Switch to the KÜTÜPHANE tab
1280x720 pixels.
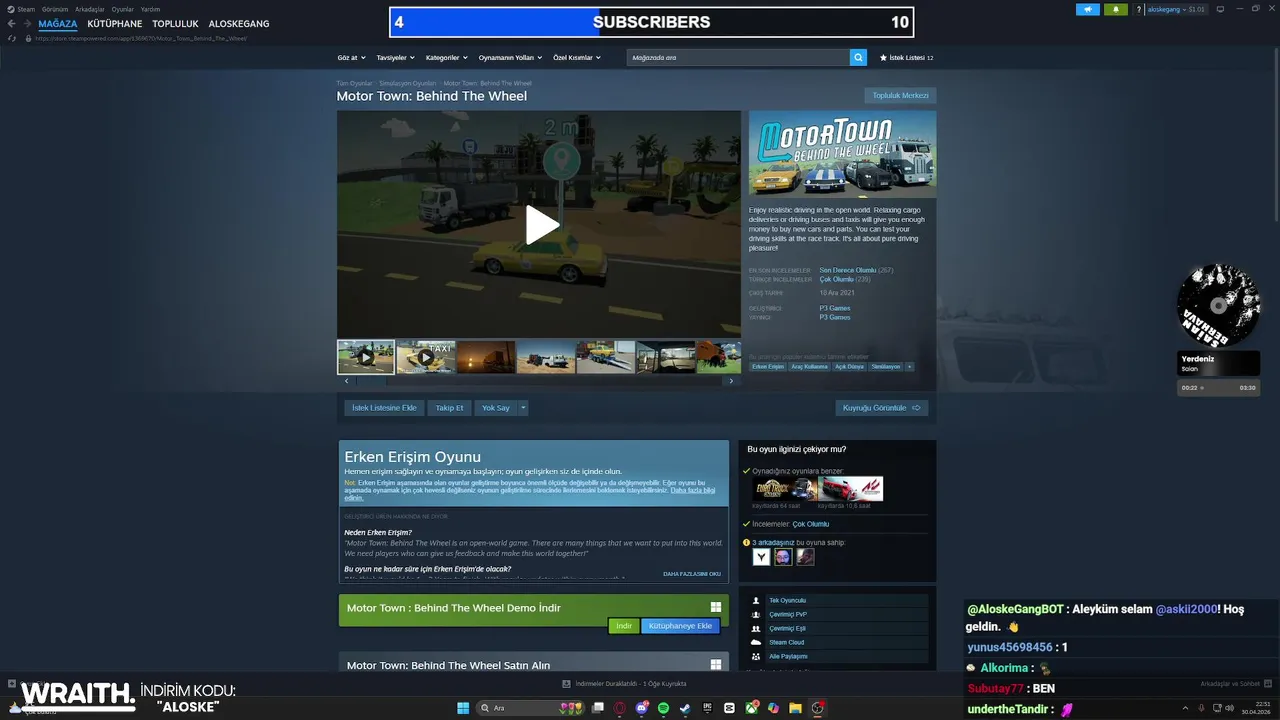click(115, 23)
